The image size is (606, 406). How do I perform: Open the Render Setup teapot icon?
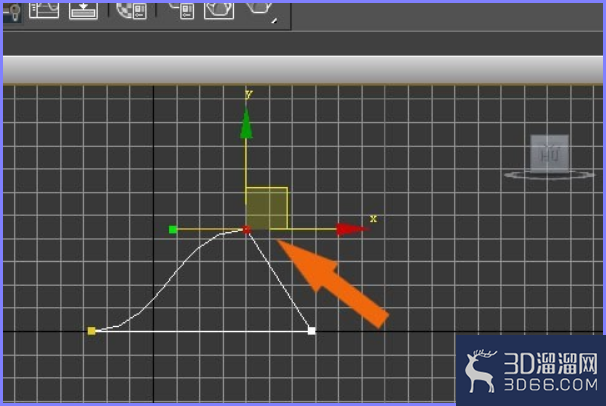click(x=182, y=10)
